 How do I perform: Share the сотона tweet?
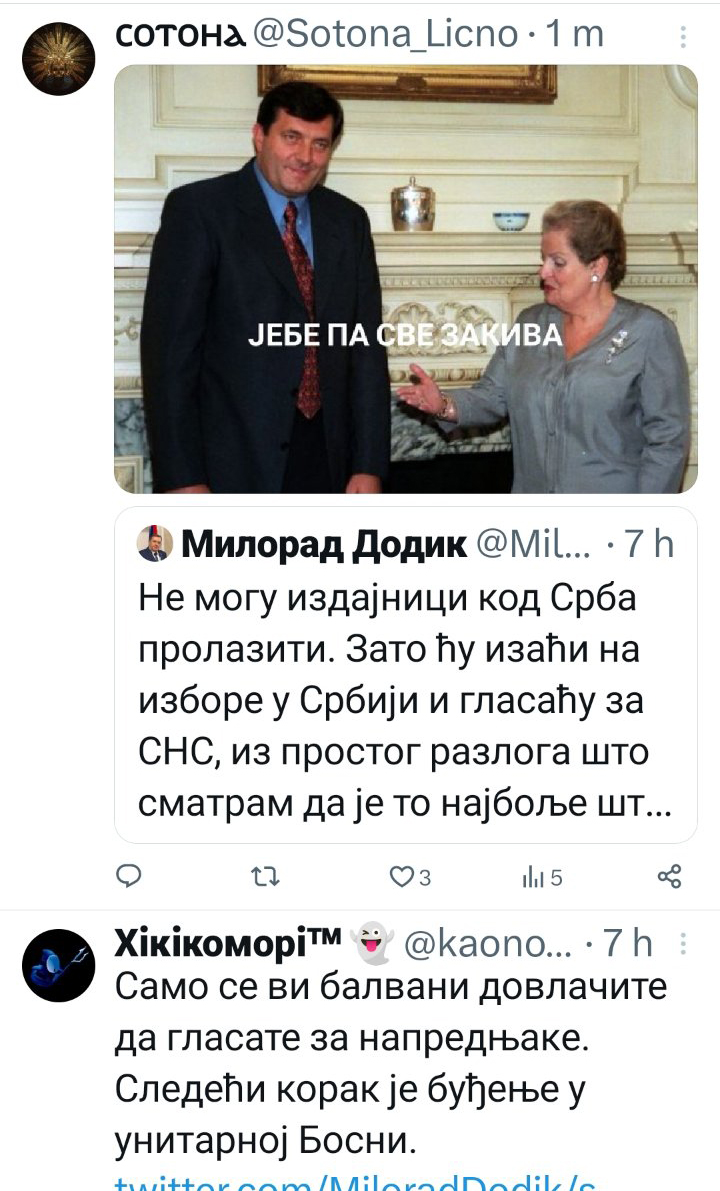669,877
